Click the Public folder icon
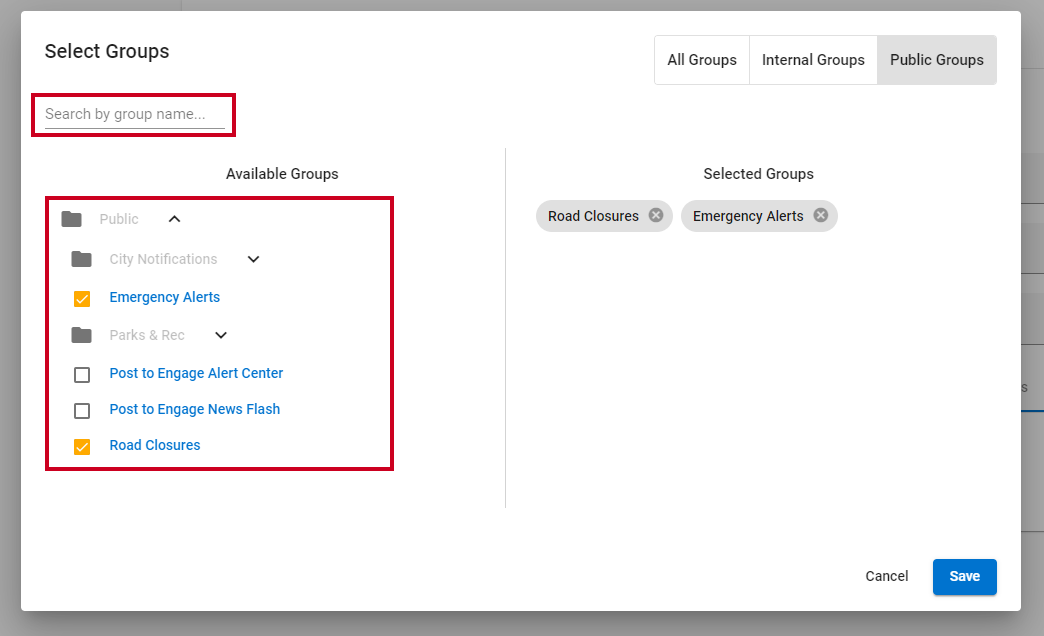The height and width of the screenshot is (636, 1044). pyautogui.click(x=71, y=219)
